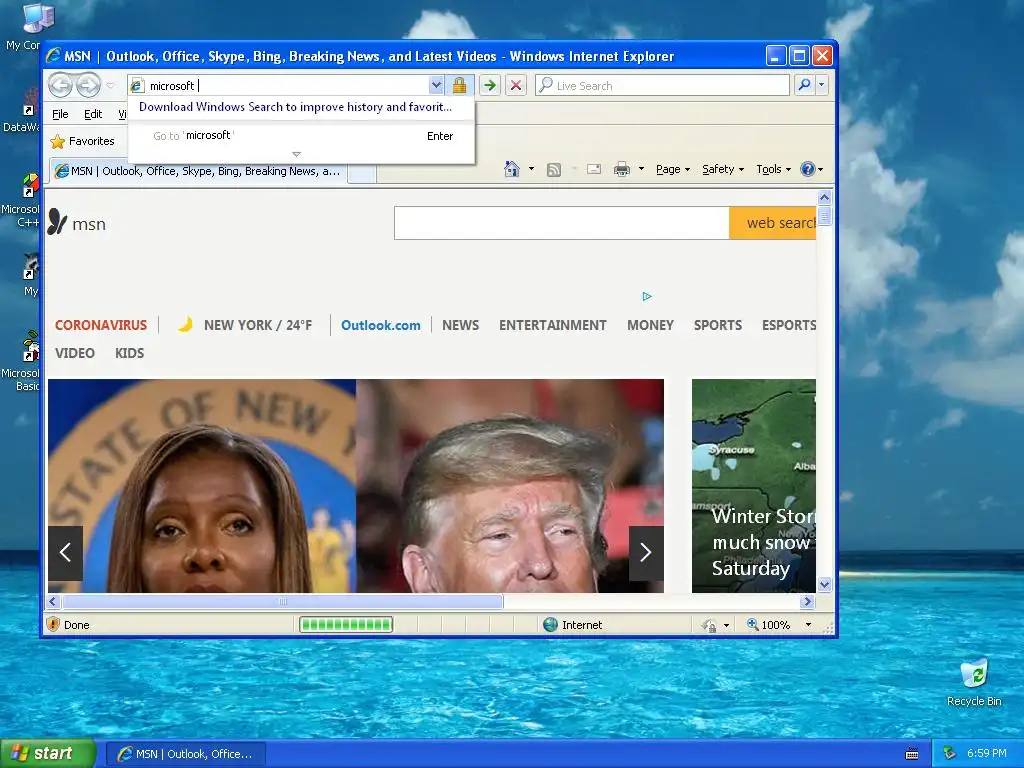Click the status bar shield icon
1024x768 pixels.
tap(53, 624)
